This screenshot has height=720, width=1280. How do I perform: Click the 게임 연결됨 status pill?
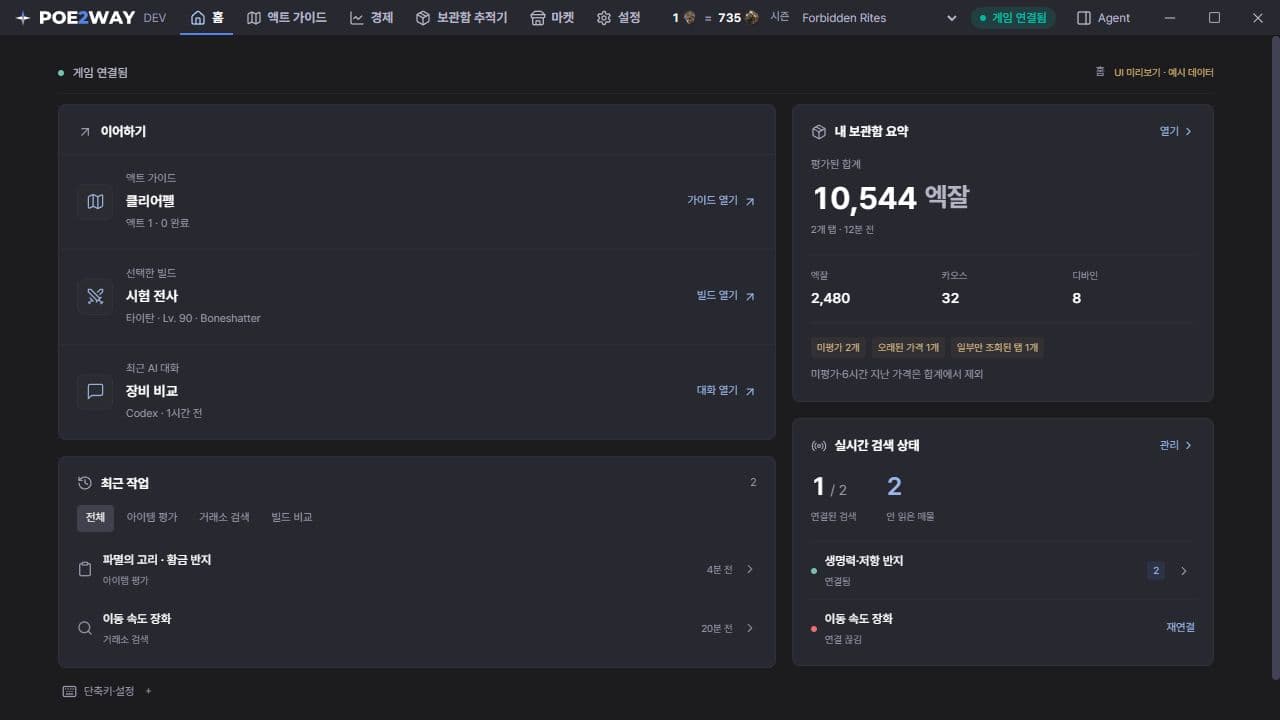coord(1013,18)
